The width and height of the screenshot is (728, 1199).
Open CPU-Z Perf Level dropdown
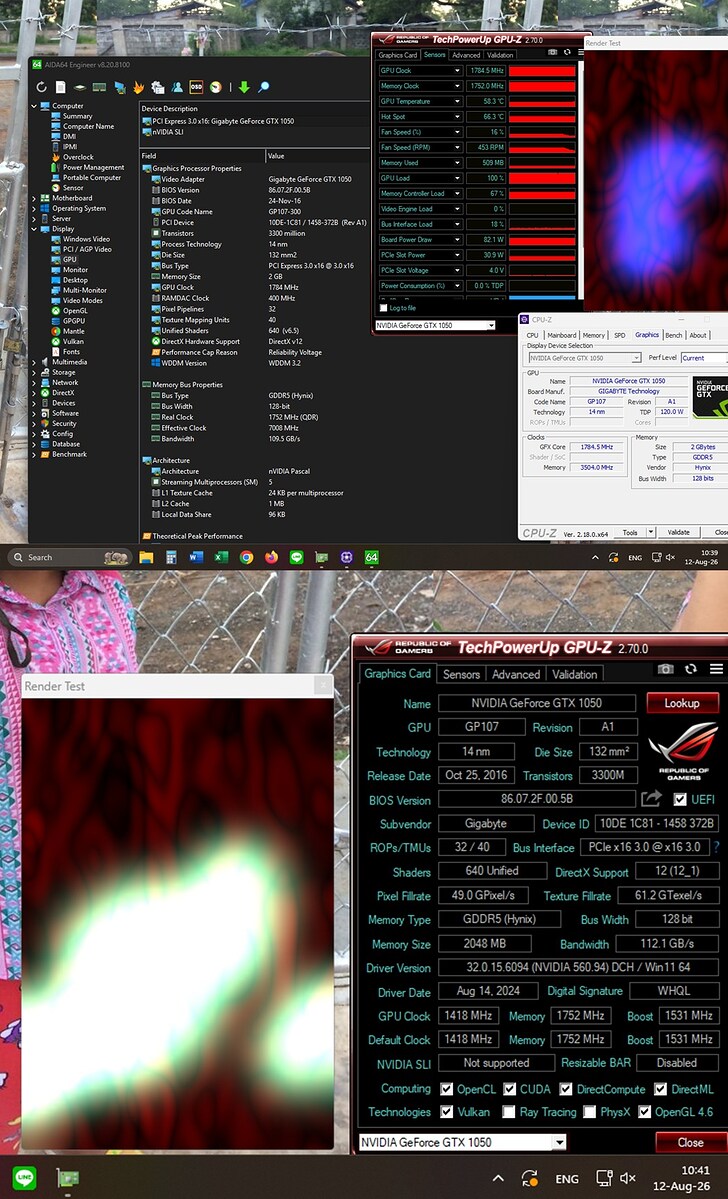704,358
